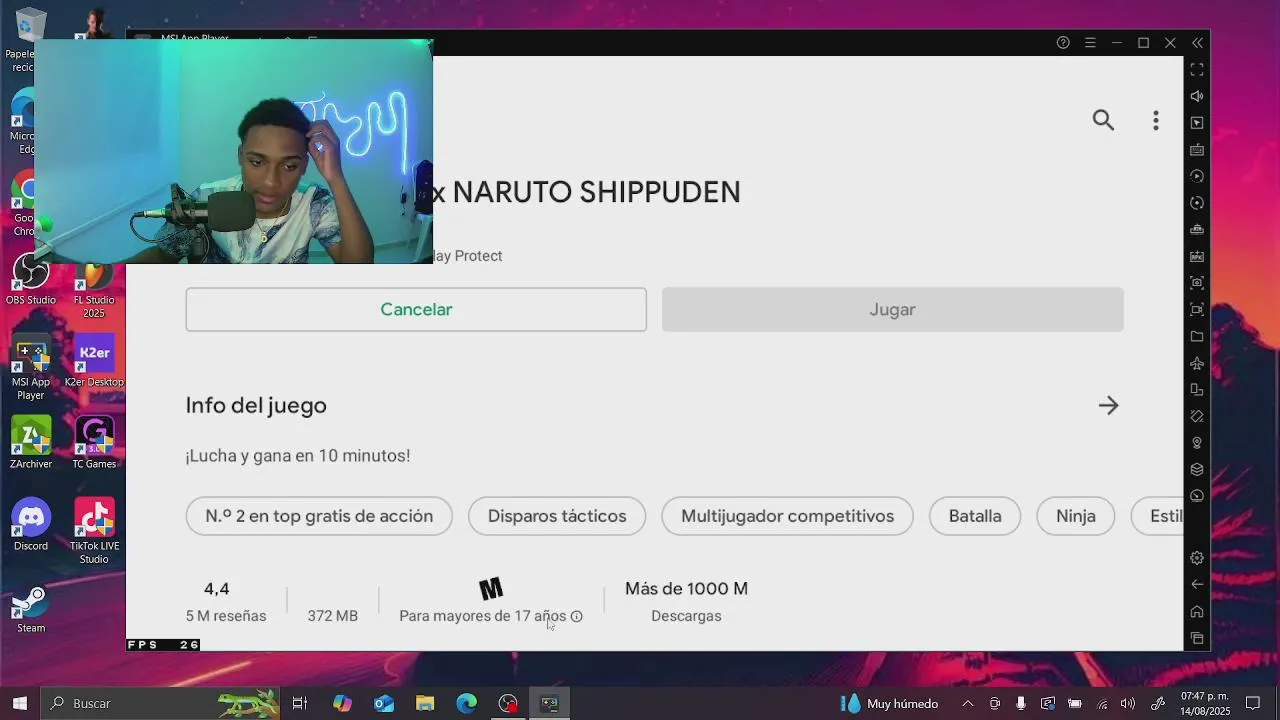1280x720 pixels.
Task: Click the microphone icon in system tray
Action: tap(1021, 703)
